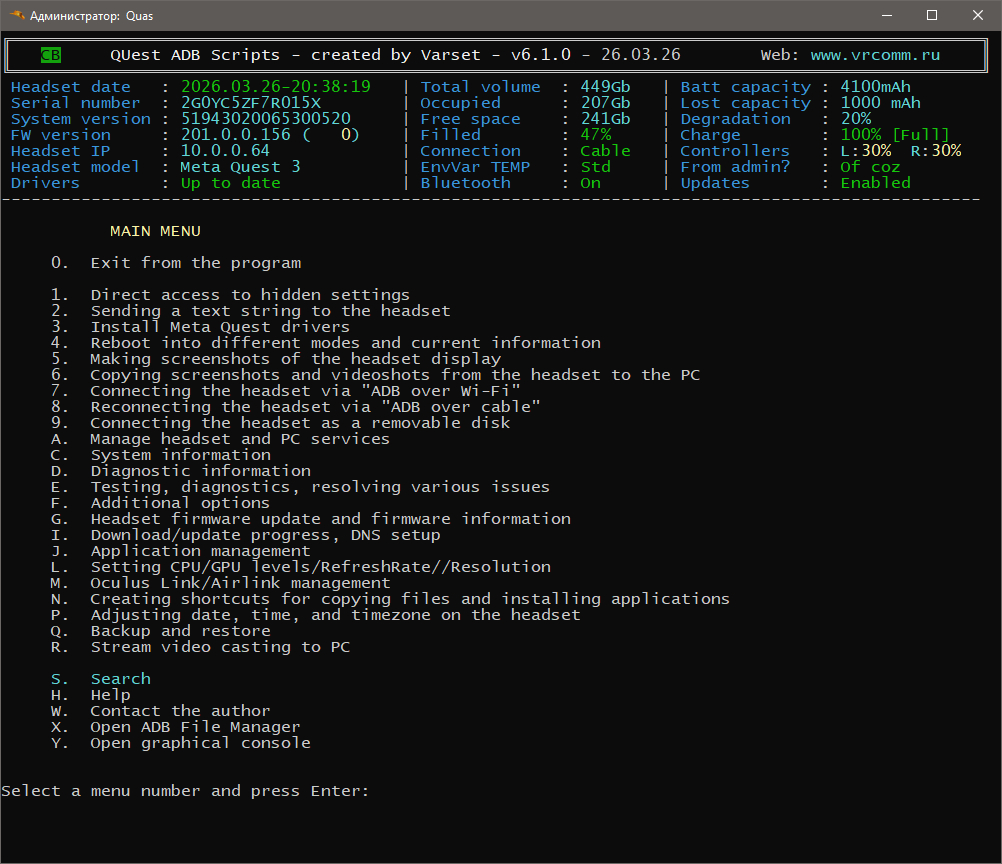Click the Bluetooth On status value

[590, 183]
